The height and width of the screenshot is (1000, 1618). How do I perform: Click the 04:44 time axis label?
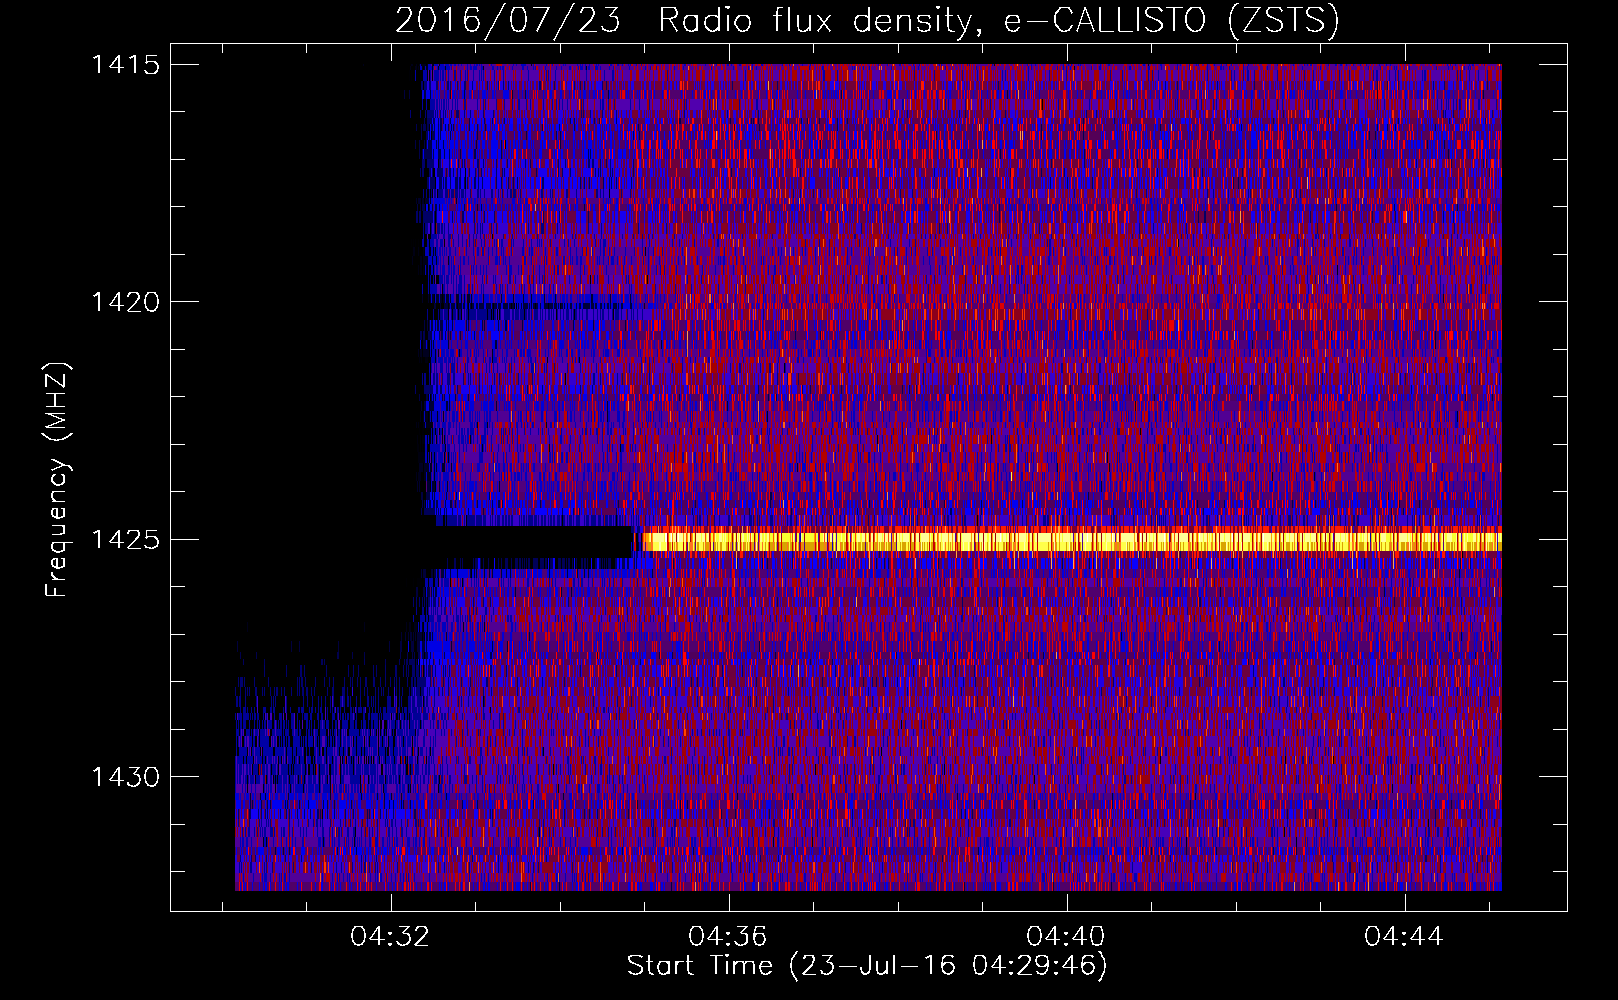(1404, 937)
